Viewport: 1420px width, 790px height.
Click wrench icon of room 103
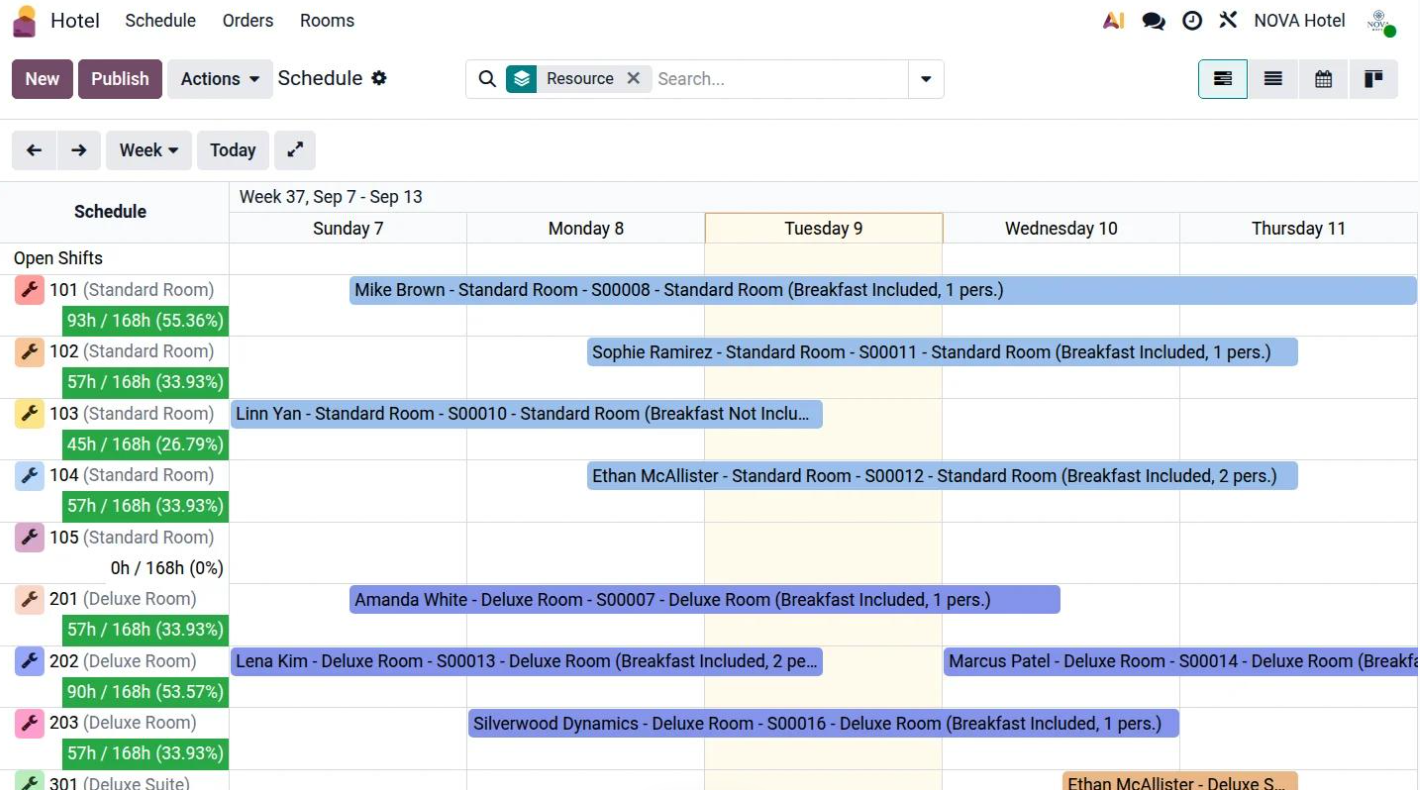30,414
